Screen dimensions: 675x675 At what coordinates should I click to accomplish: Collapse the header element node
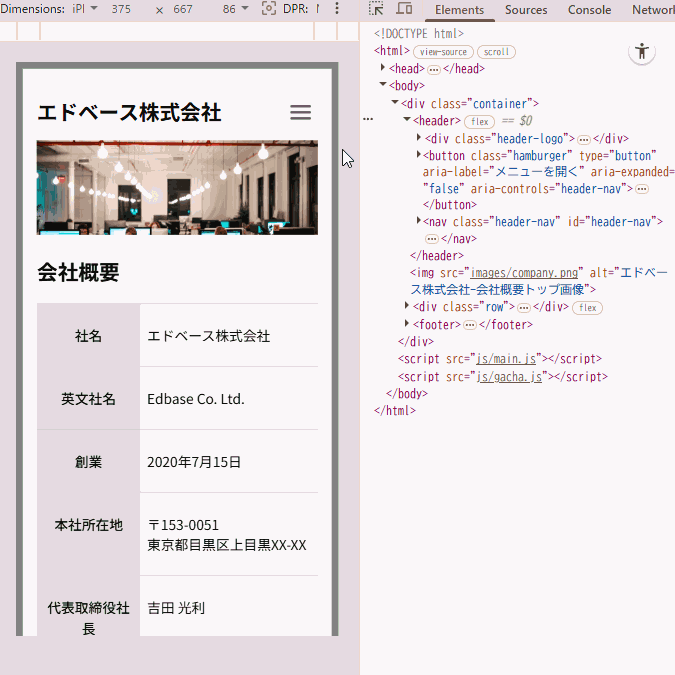pyautogui.click(x=407, y=119)
